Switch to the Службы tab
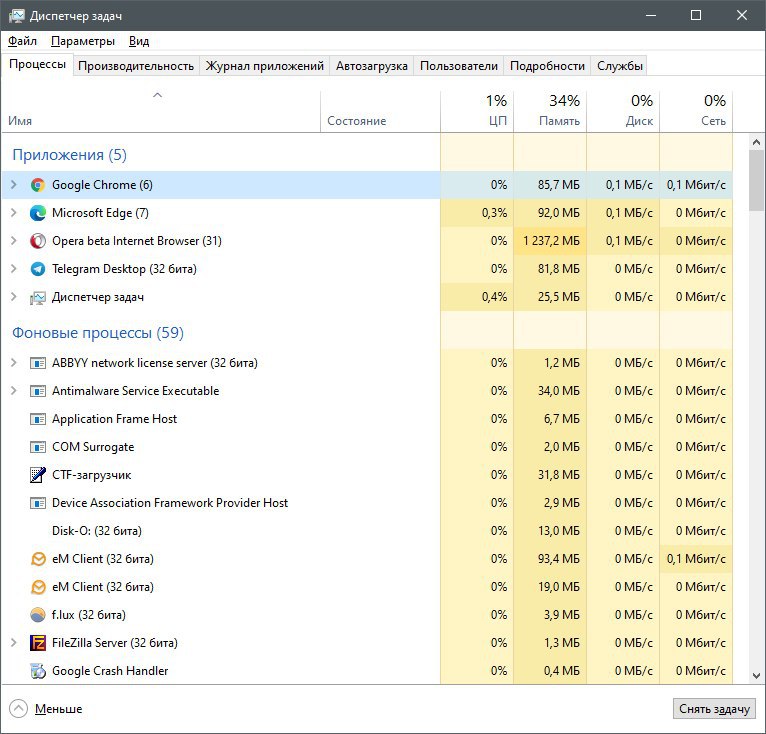Viewport: 766px width, 734px height. coord(619,66)
